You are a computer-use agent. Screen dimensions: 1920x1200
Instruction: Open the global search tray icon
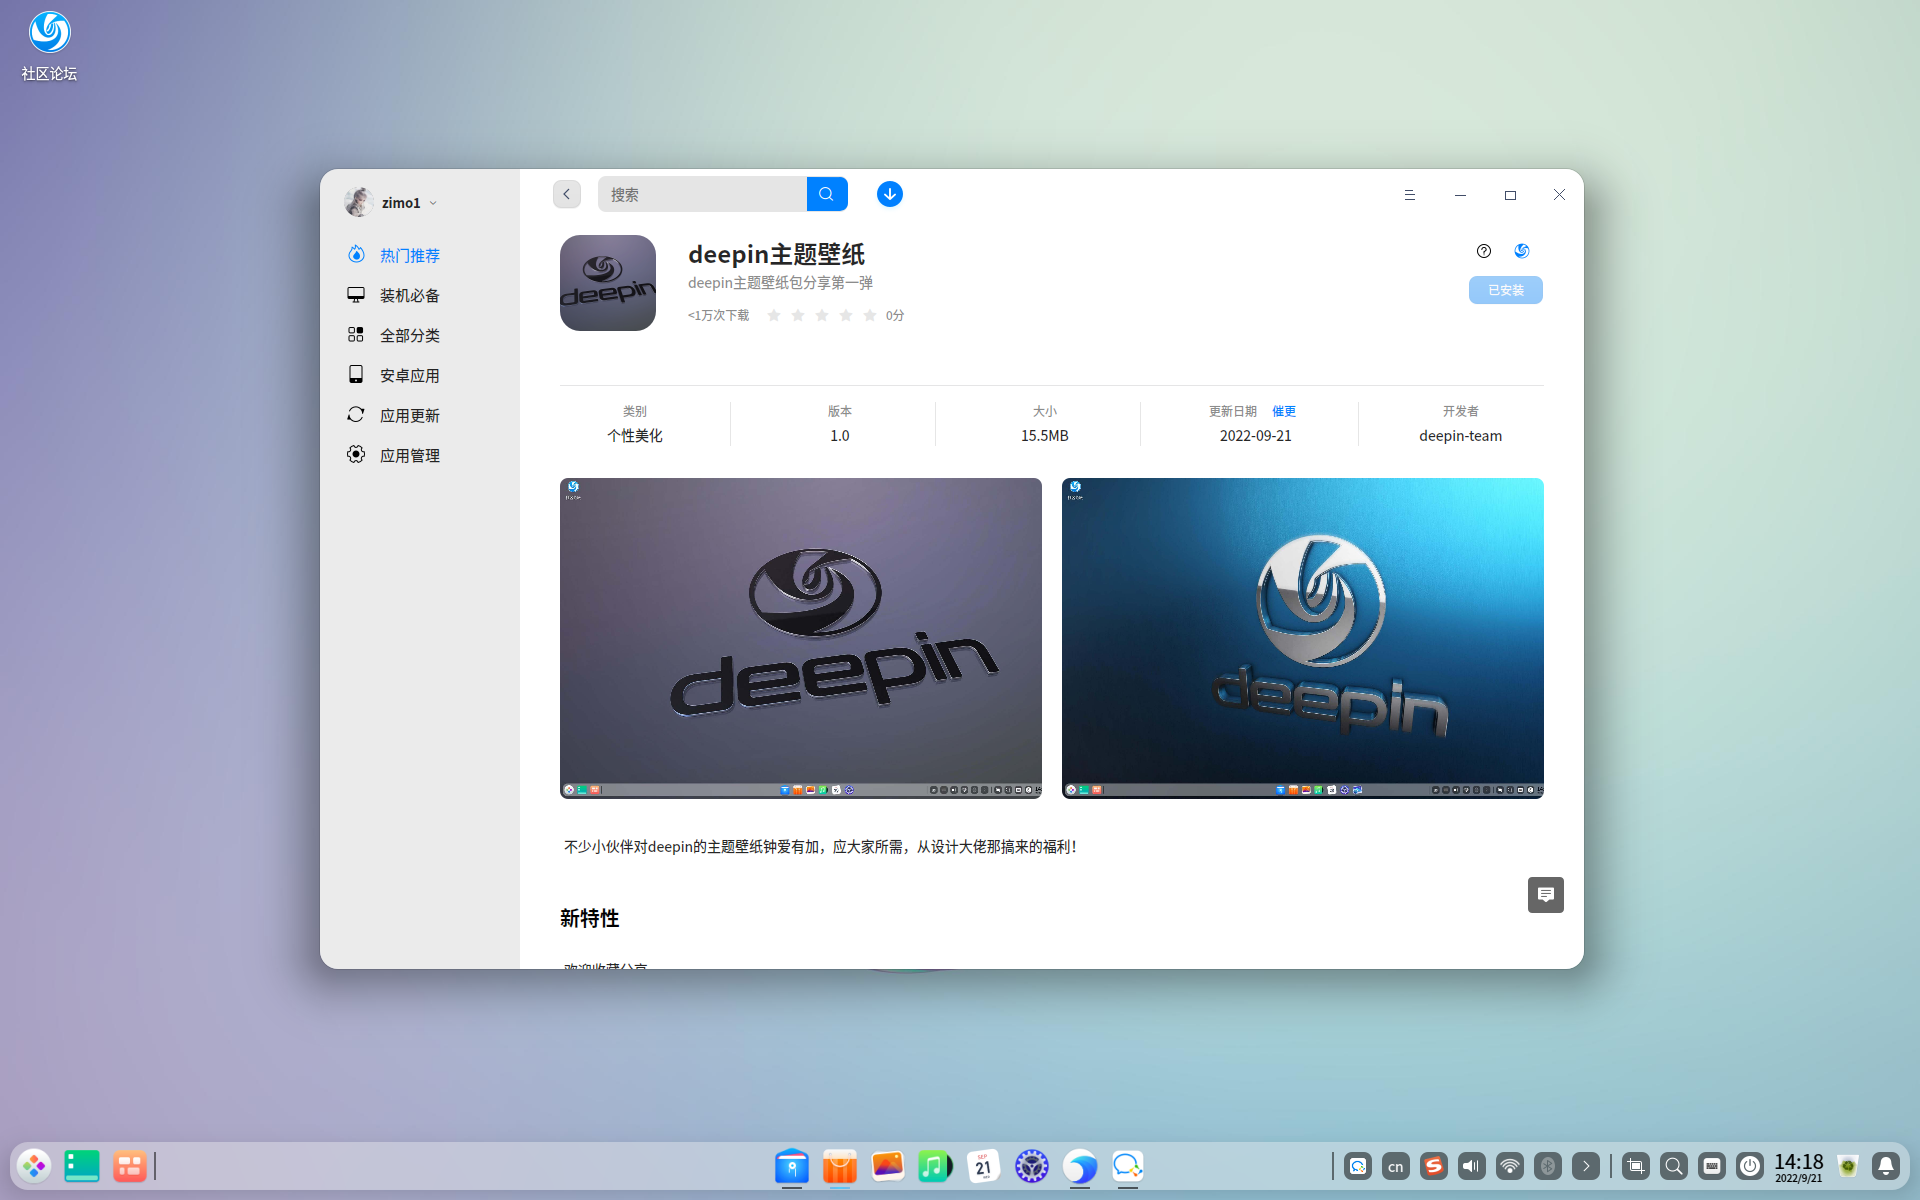(x=1674, y=1166)
